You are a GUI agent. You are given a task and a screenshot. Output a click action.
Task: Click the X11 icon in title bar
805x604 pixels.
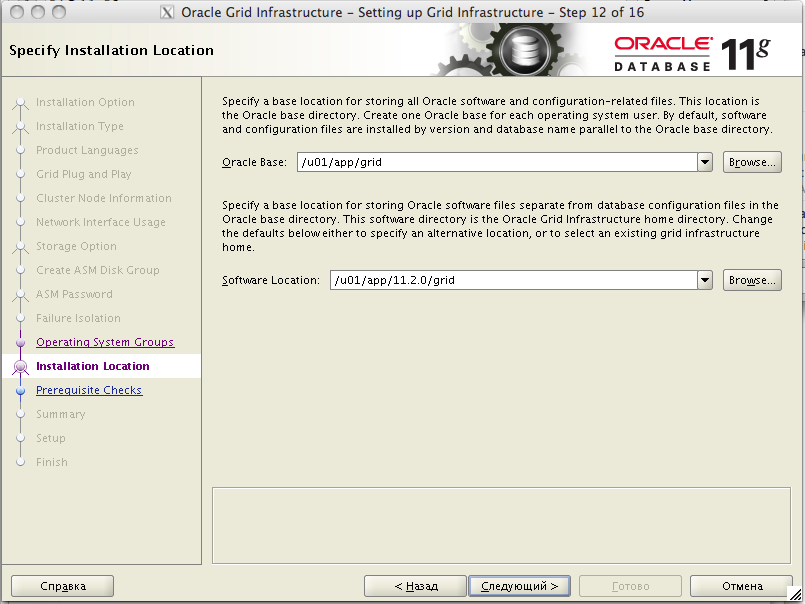pos(167,13)
